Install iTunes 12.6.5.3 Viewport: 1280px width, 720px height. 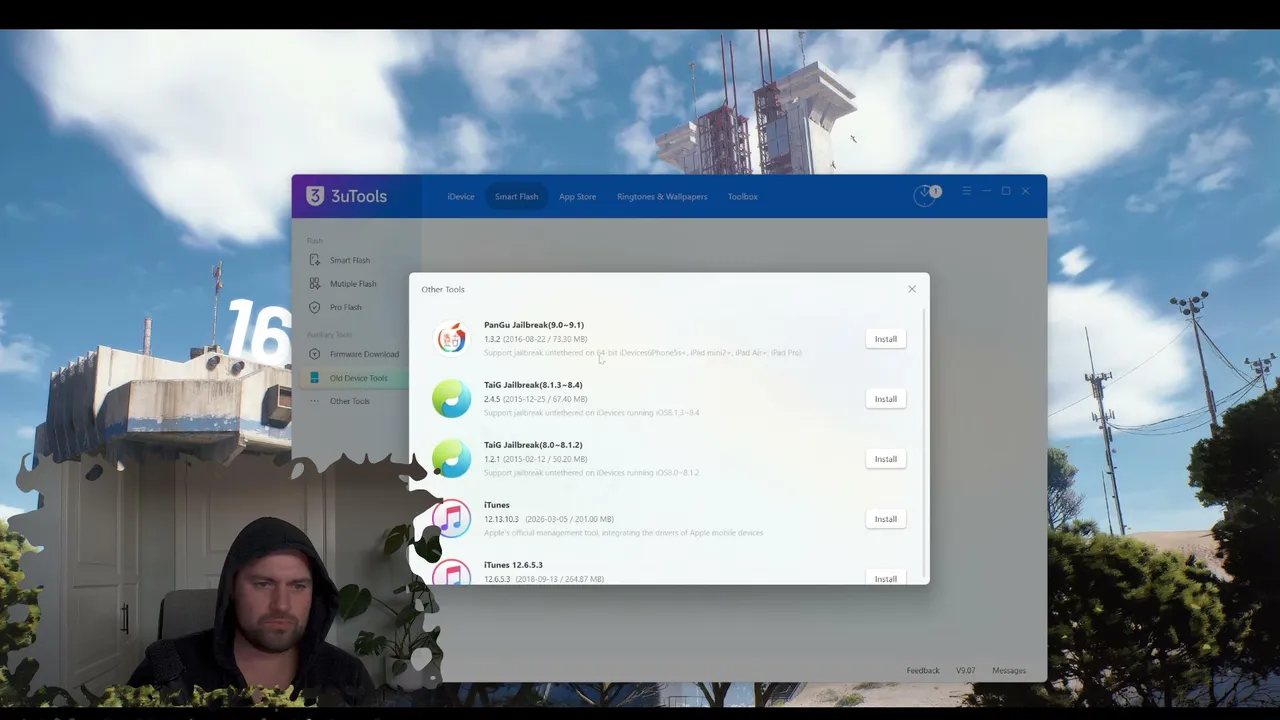pos(886,577)
